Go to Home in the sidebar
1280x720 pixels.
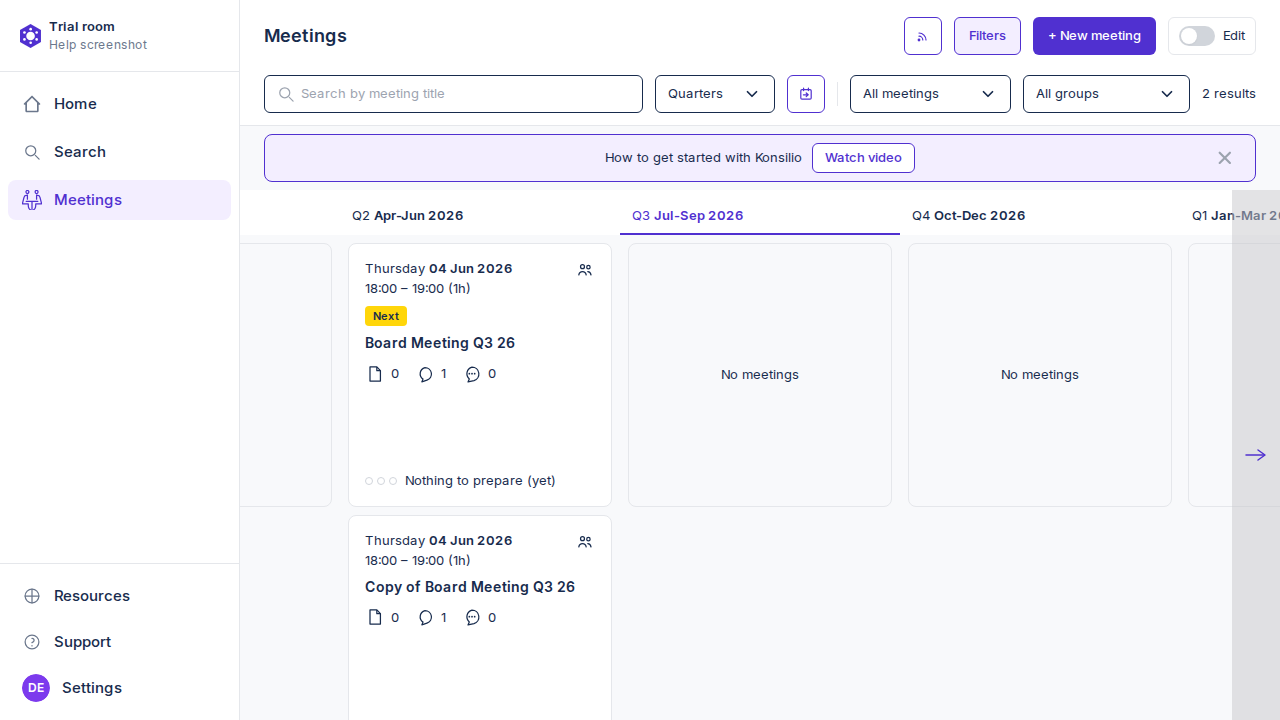tap(119, 104)
